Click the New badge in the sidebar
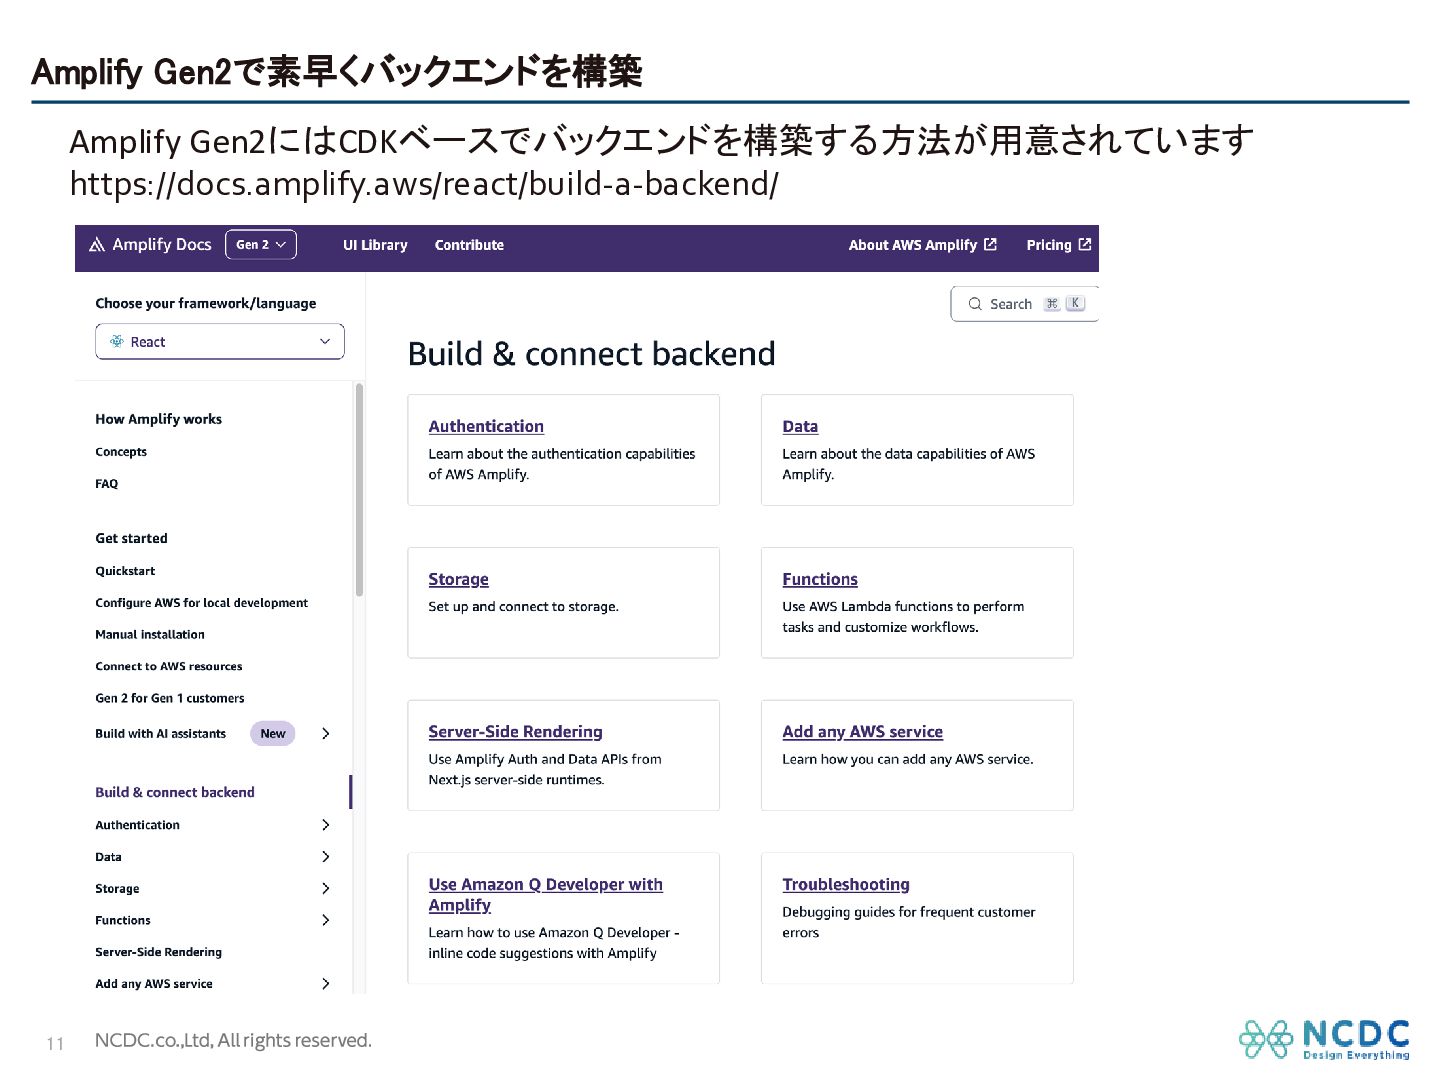1440x1080 pixels. pyautogui.click(x=272, y=733)
